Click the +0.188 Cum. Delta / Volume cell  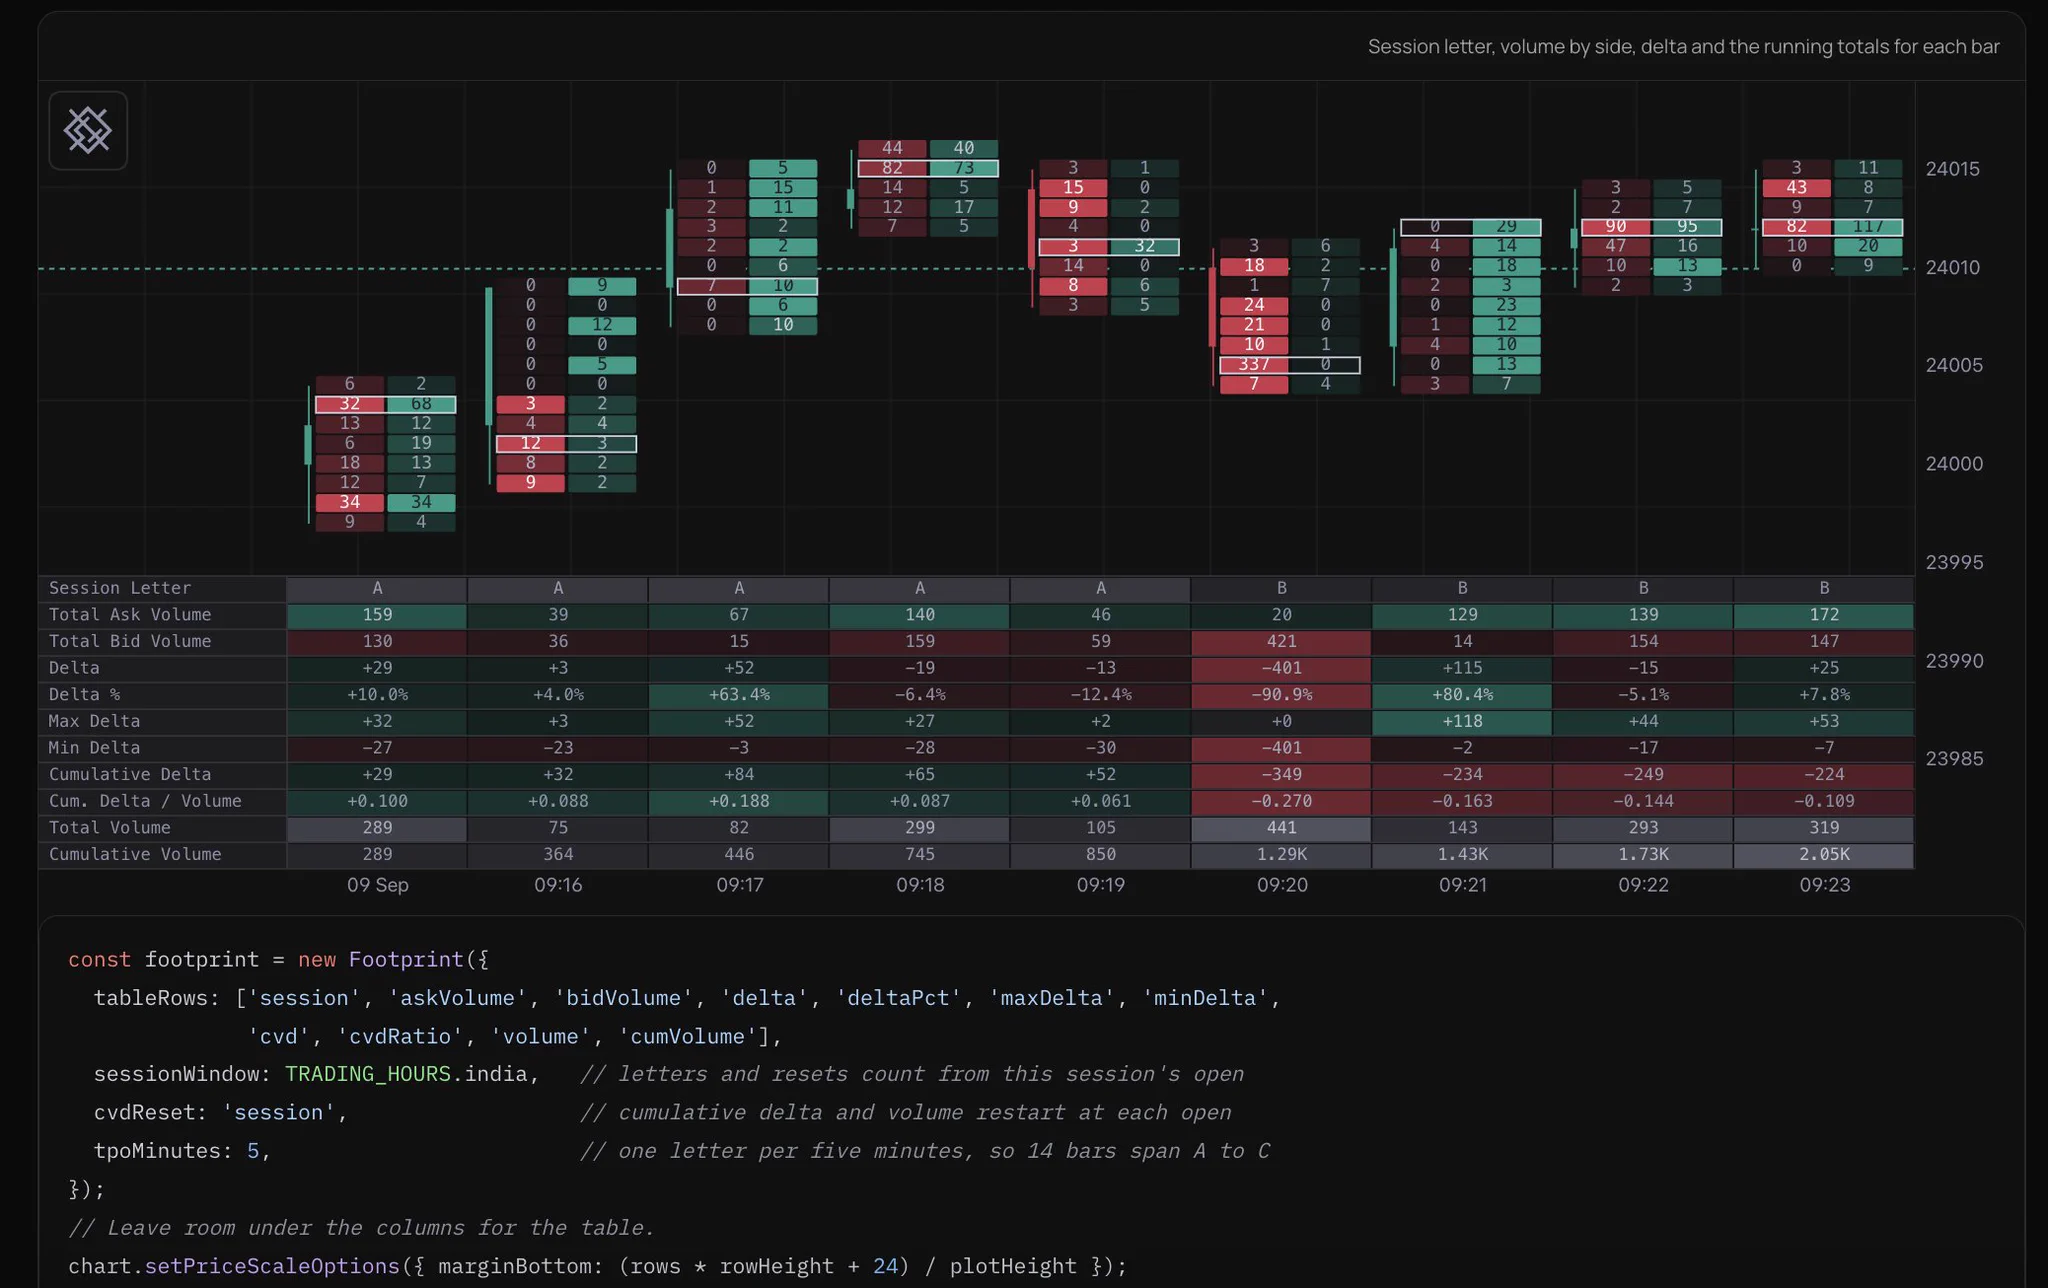[x=739, y=801]
